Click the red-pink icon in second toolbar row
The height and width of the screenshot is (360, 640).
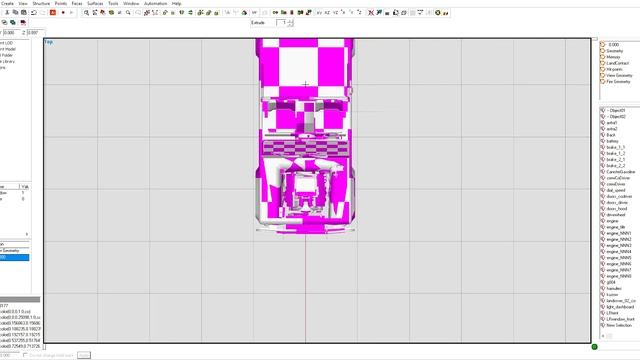click(x=23, y=22)
